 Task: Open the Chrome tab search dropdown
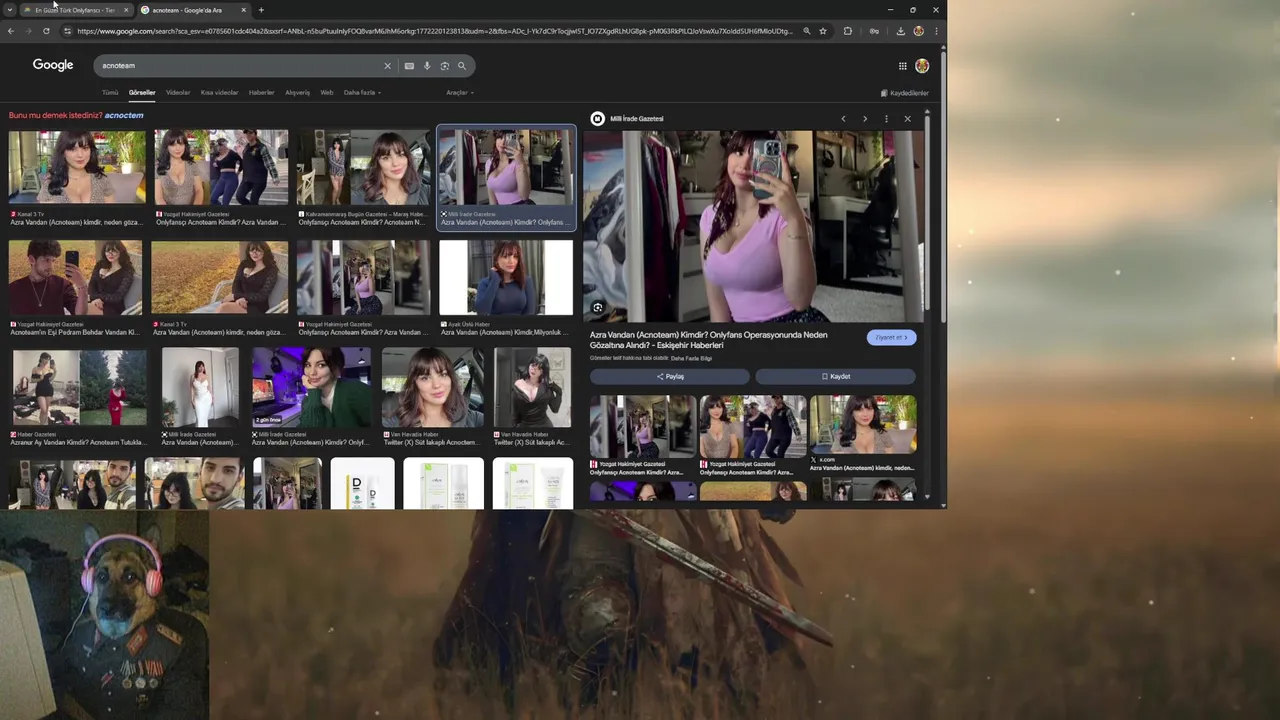(10, 10)
